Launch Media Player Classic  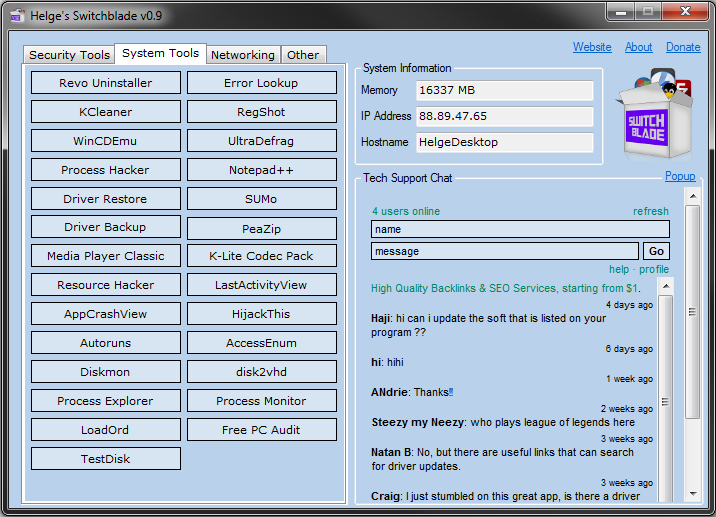click(105, 256)
